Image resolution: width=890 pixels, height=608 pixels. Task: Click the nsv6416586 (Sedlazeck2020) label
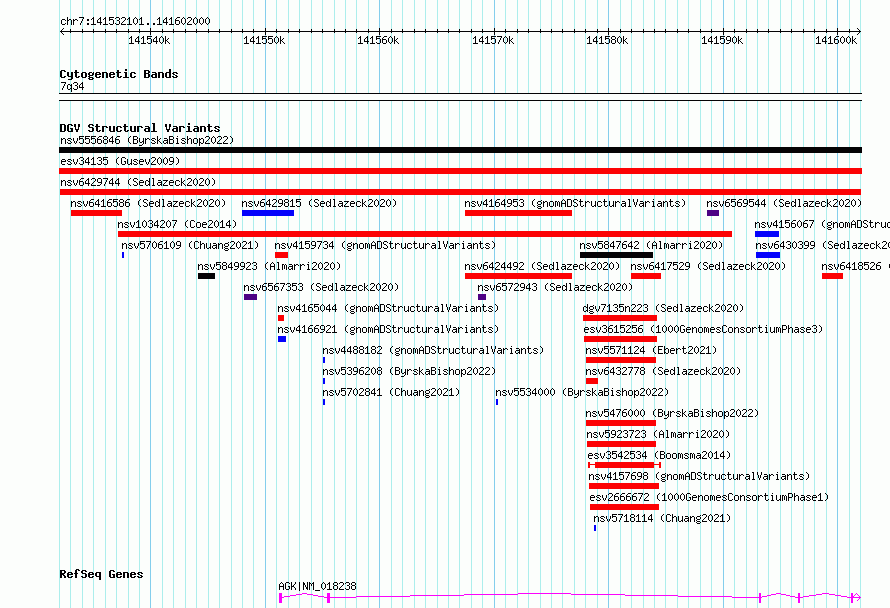pos(148,203)
